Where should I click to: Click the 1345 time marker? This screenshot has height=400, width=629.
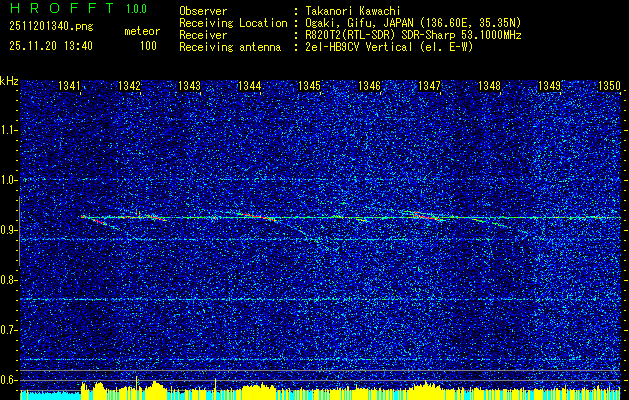click(x=309, y=86)
